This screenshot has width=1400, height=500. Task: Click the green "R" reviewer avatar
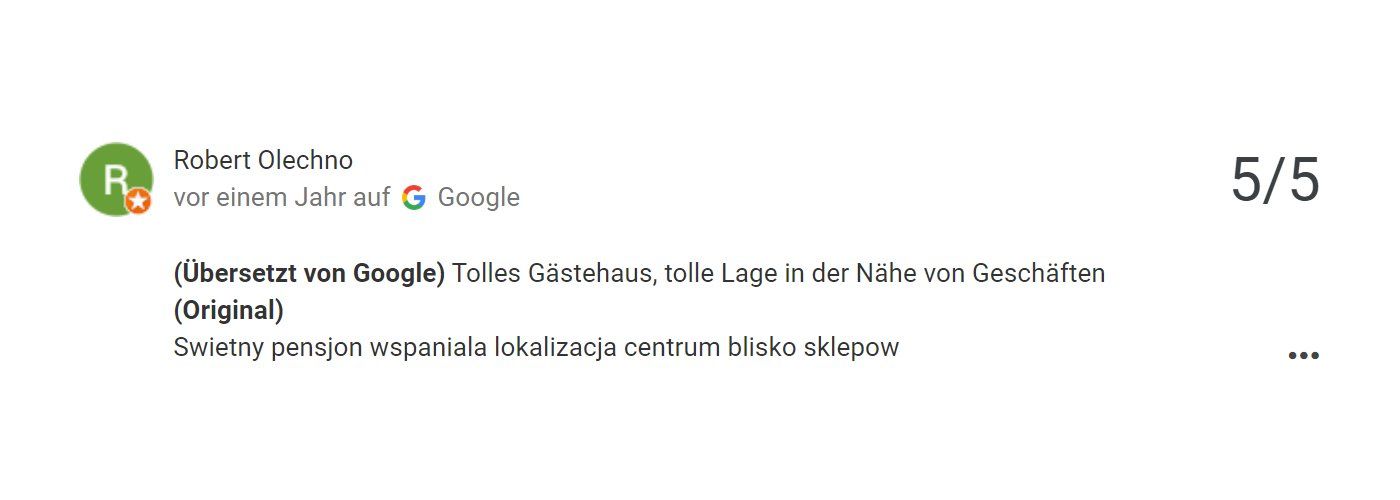click(114, 178)
